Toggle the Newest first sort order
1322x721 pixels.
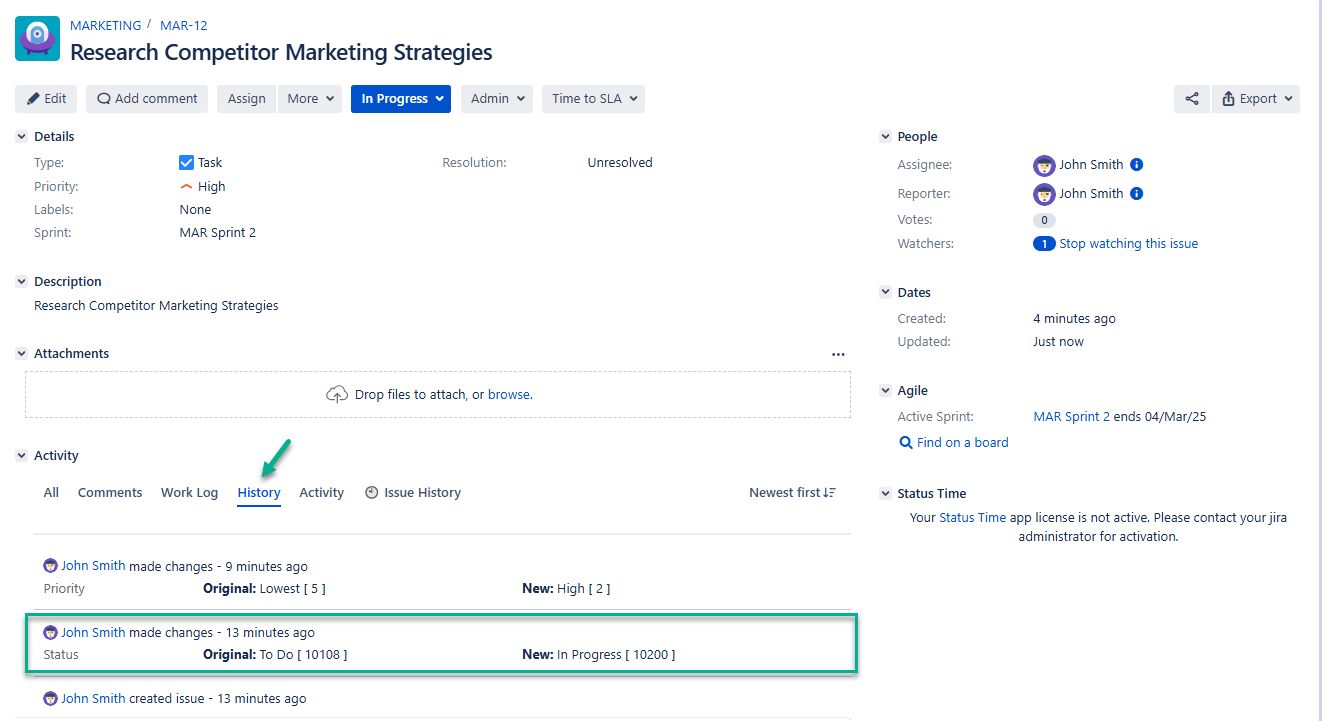[x=792, y=492]
